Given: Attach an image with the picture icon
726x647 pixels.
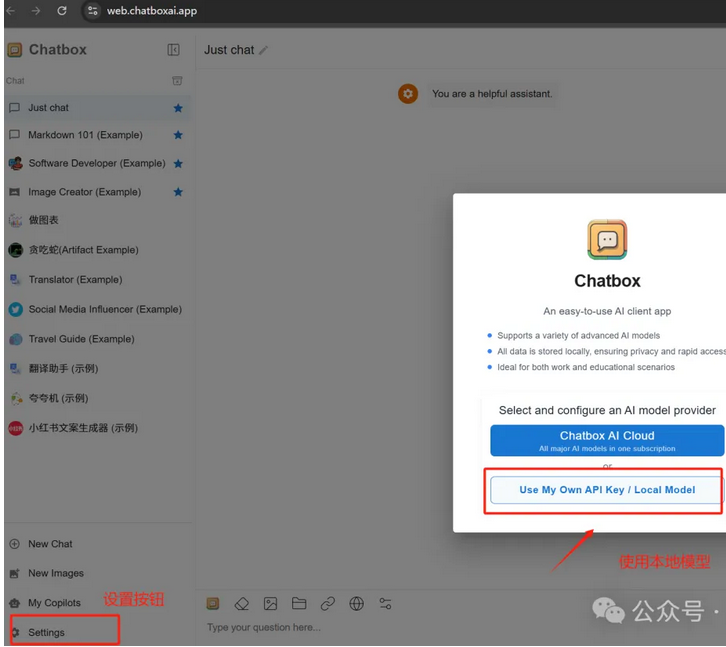Looking at the screenshot, I should [270, 603].
